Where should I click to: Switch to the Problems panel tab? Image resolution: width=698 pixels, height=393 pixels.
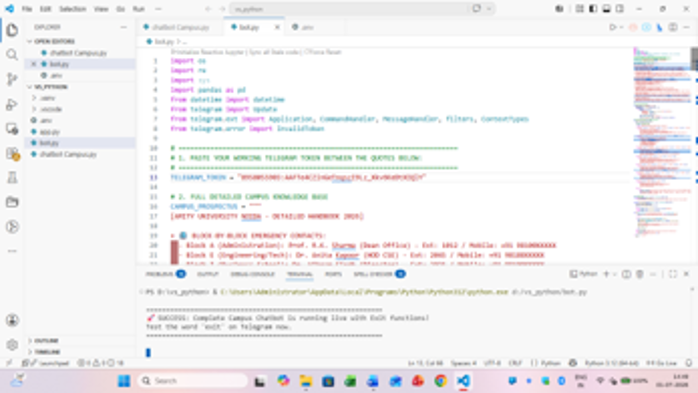(x=165, y=274)
